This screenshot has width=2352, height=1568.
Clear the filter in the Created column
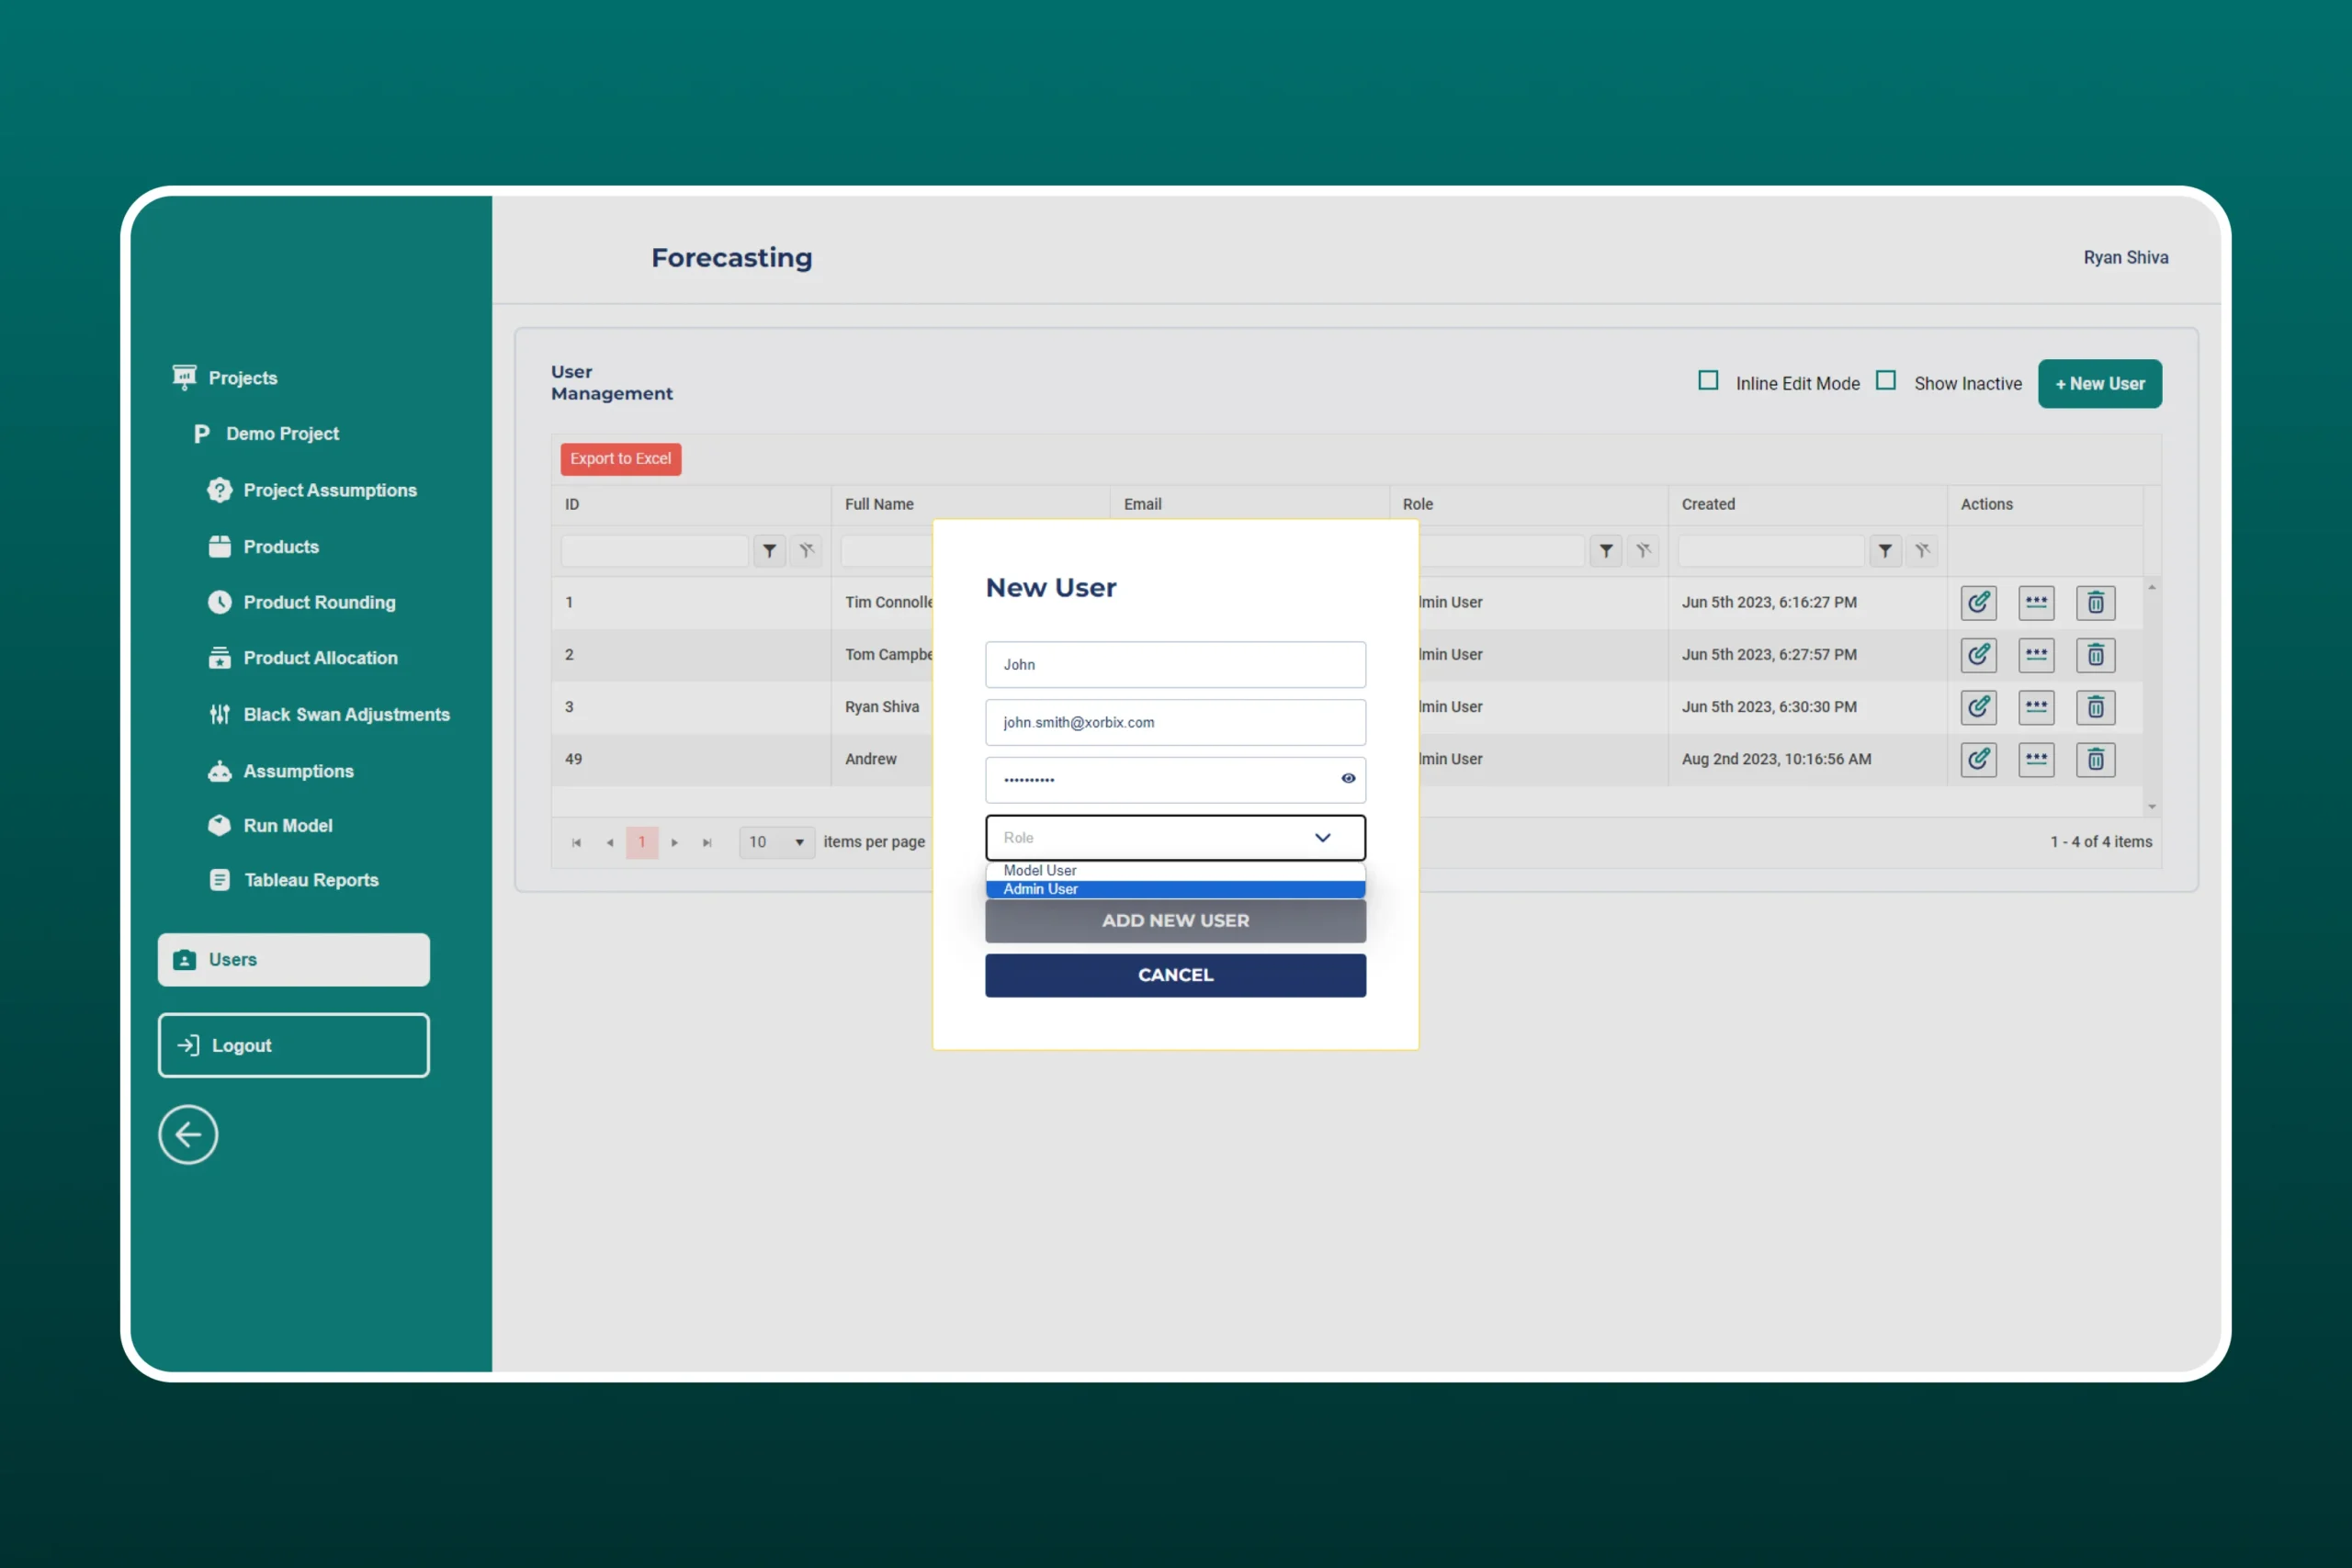1922,550
